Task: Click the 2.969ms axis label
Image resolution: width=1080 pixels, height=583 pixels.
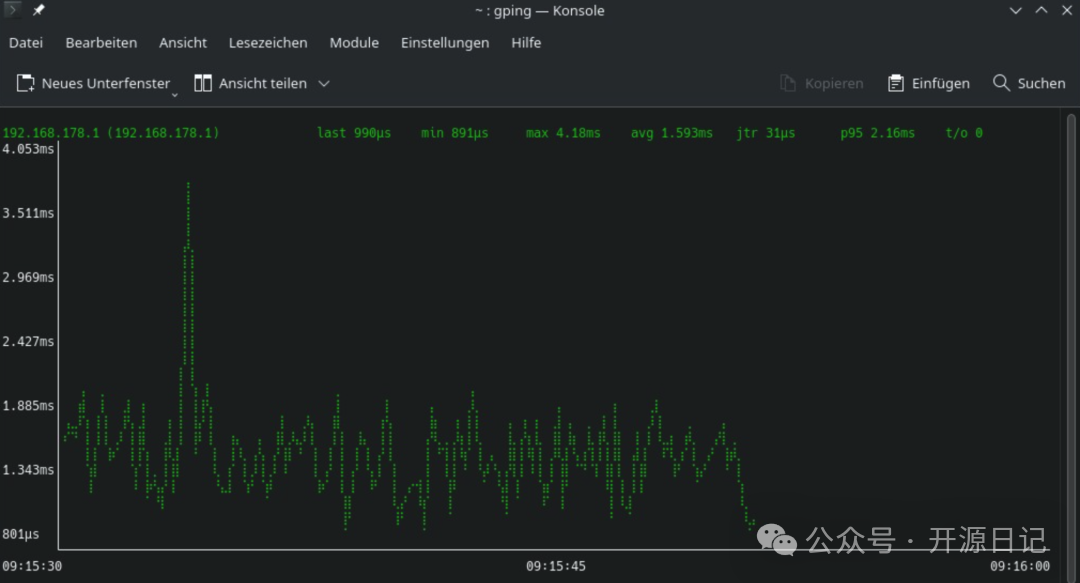Action: [28, 277]
